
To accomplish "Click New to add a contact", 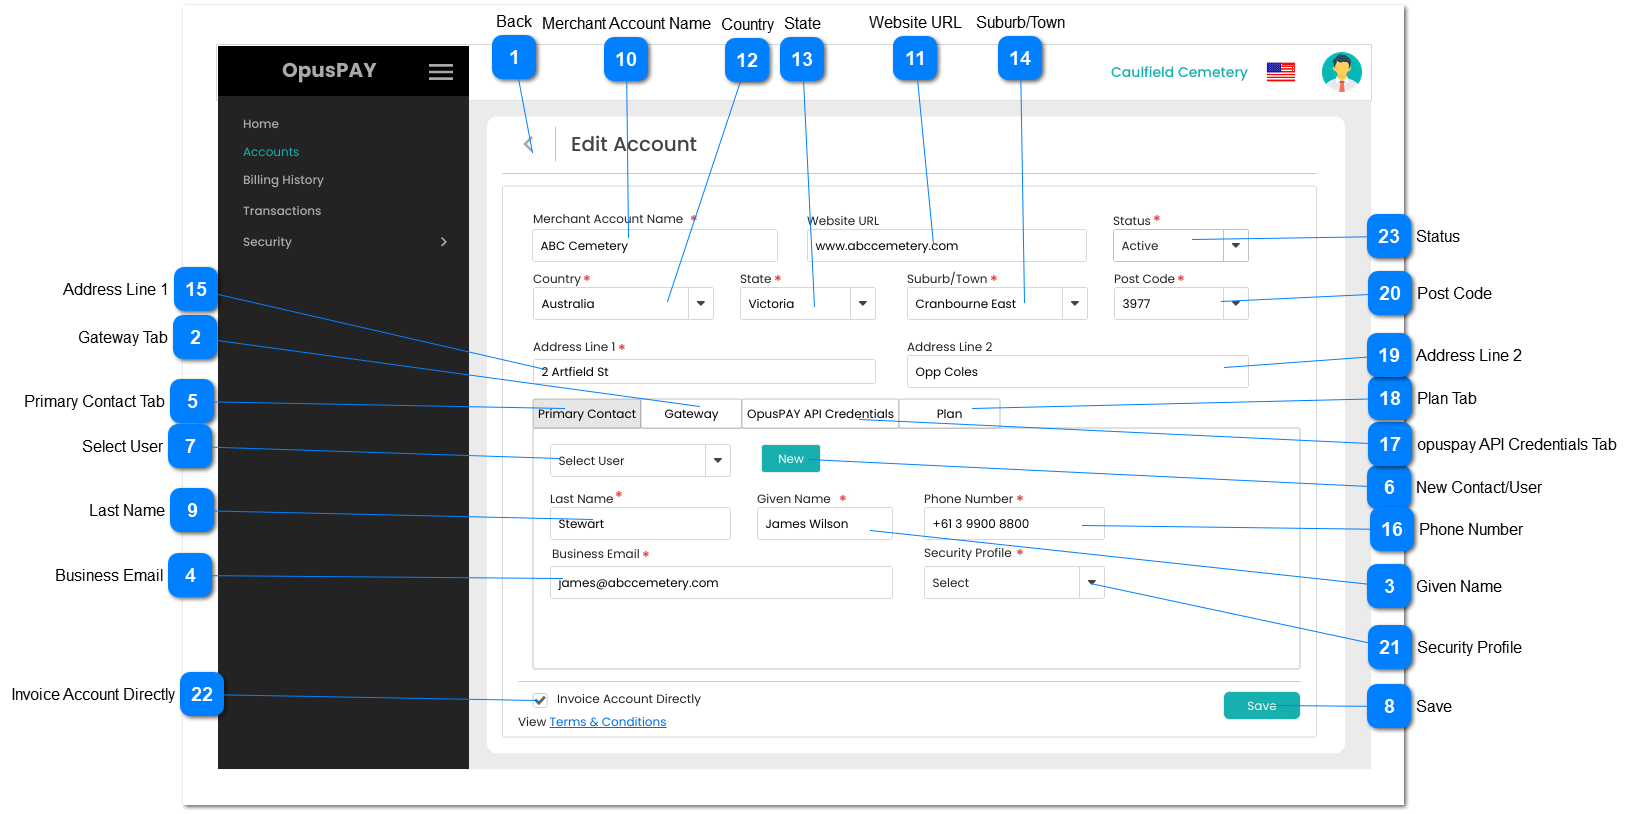I will tap(790, 459).
